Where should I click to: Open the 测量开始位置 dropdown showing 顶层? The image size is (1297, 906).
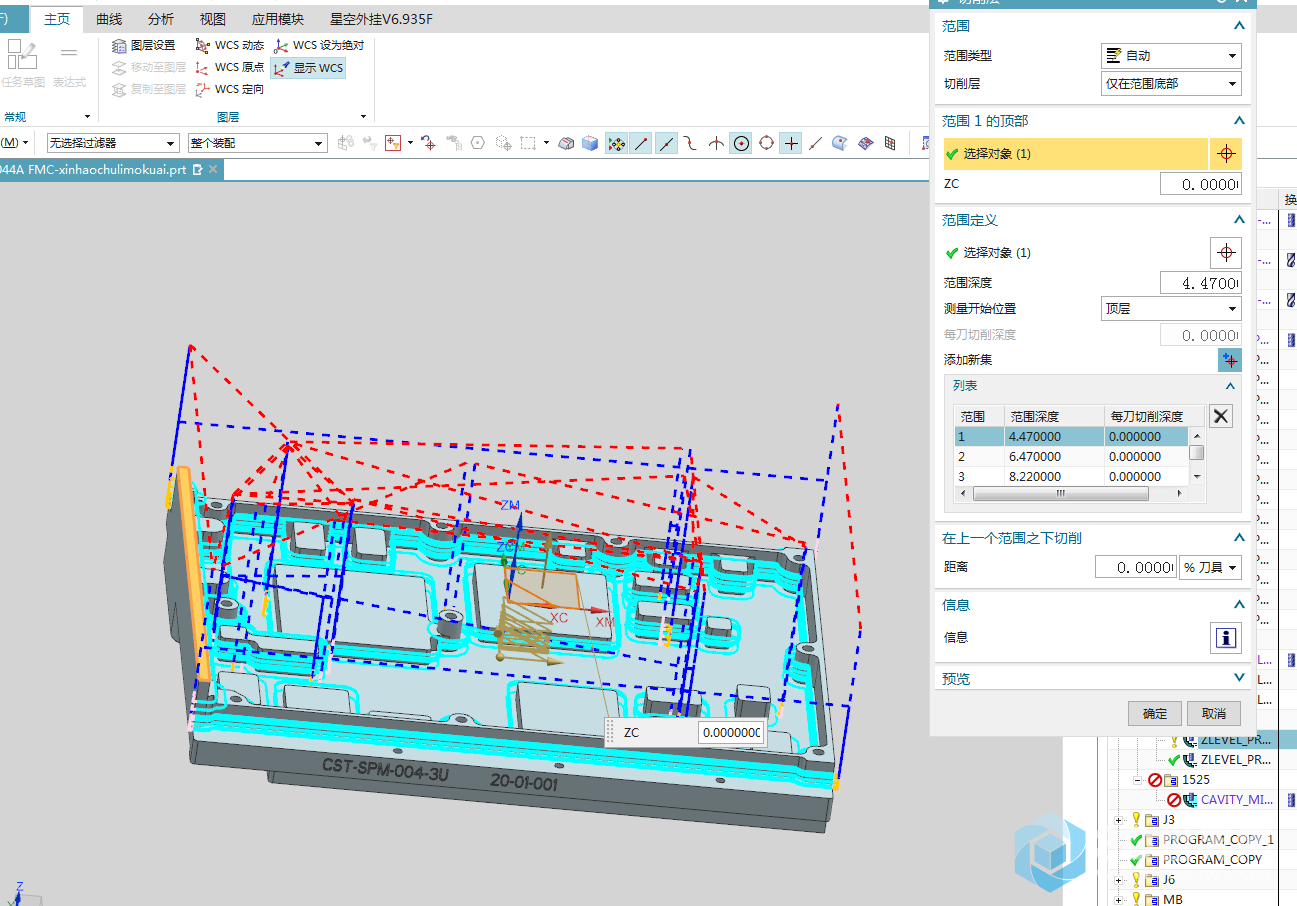point(1171,309)
